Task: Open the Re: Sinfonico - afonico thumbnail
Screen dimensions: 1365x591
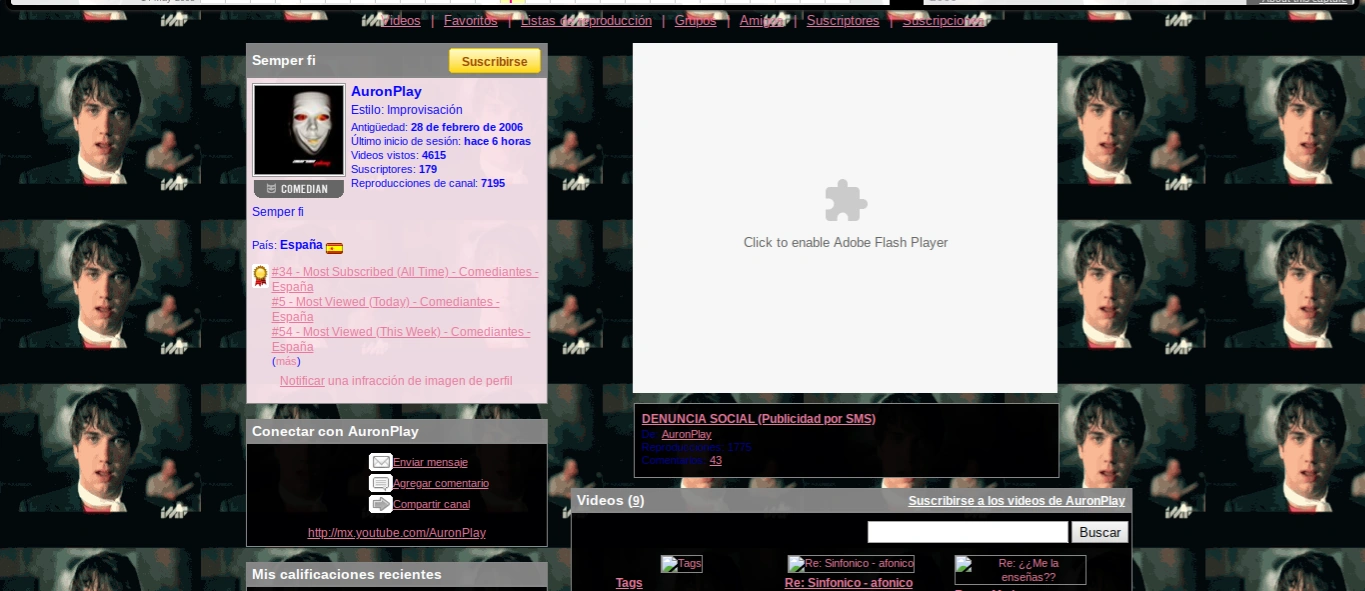Action: pos(850,564)
